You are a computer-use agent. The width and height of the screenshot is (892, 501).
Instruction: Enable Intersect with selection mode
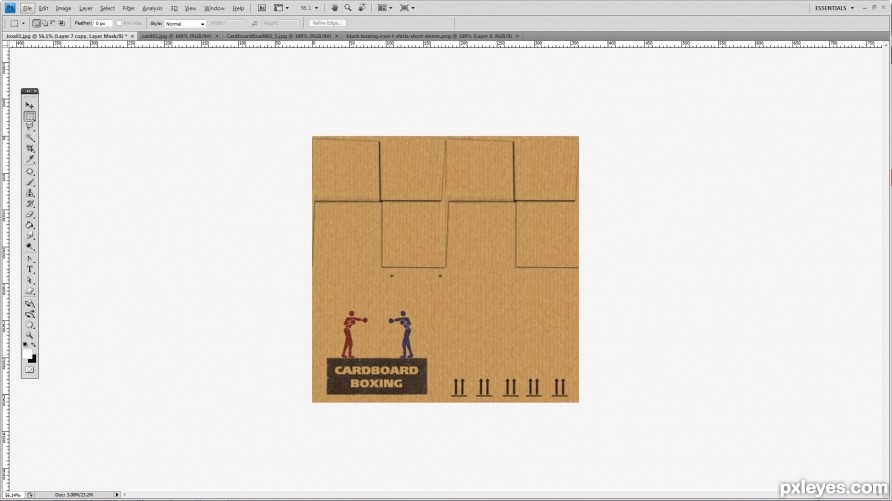[61, 23]
